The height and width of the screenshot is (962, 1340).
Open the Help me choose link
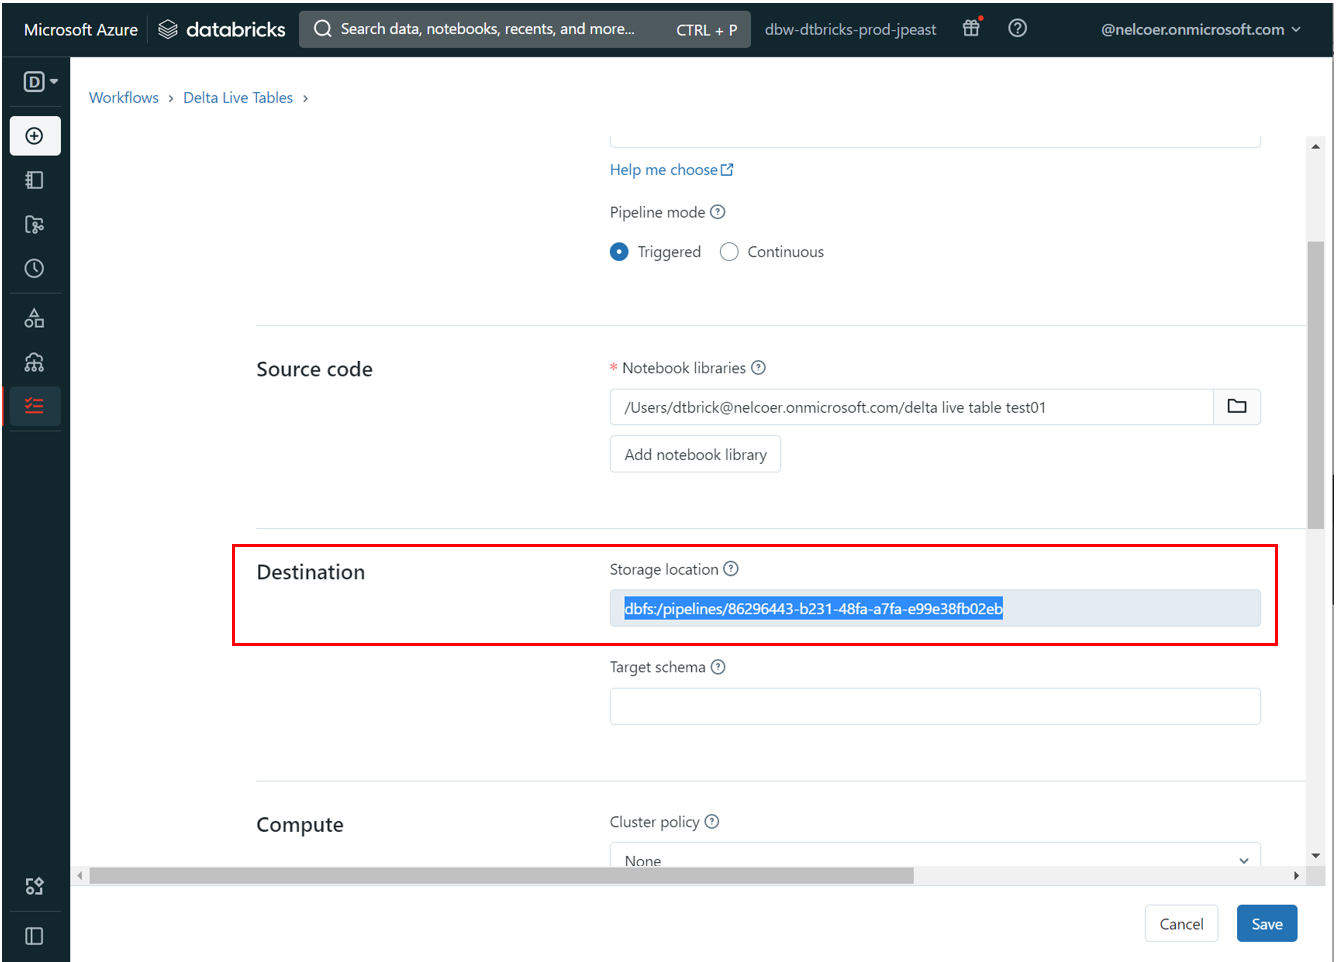(x=671, y=170)
